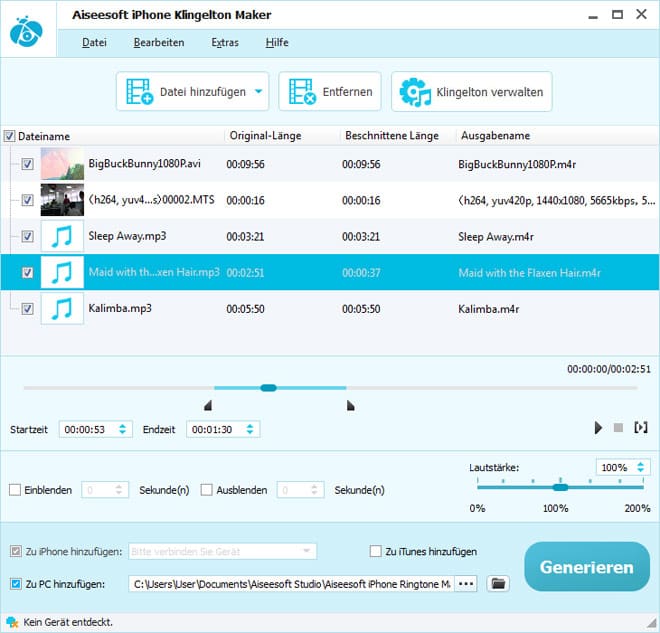Click the volume slider handle

[560, 487]
